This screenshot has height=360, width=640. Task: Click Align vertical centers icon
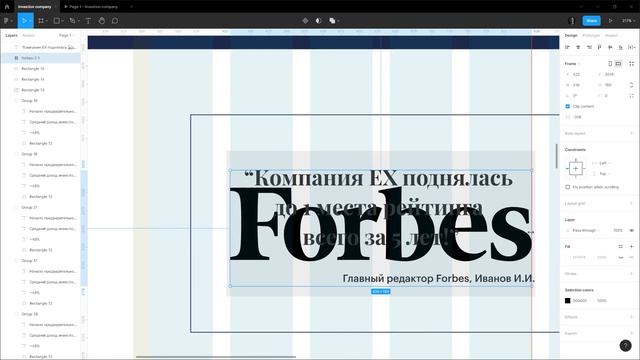[610, 47]
